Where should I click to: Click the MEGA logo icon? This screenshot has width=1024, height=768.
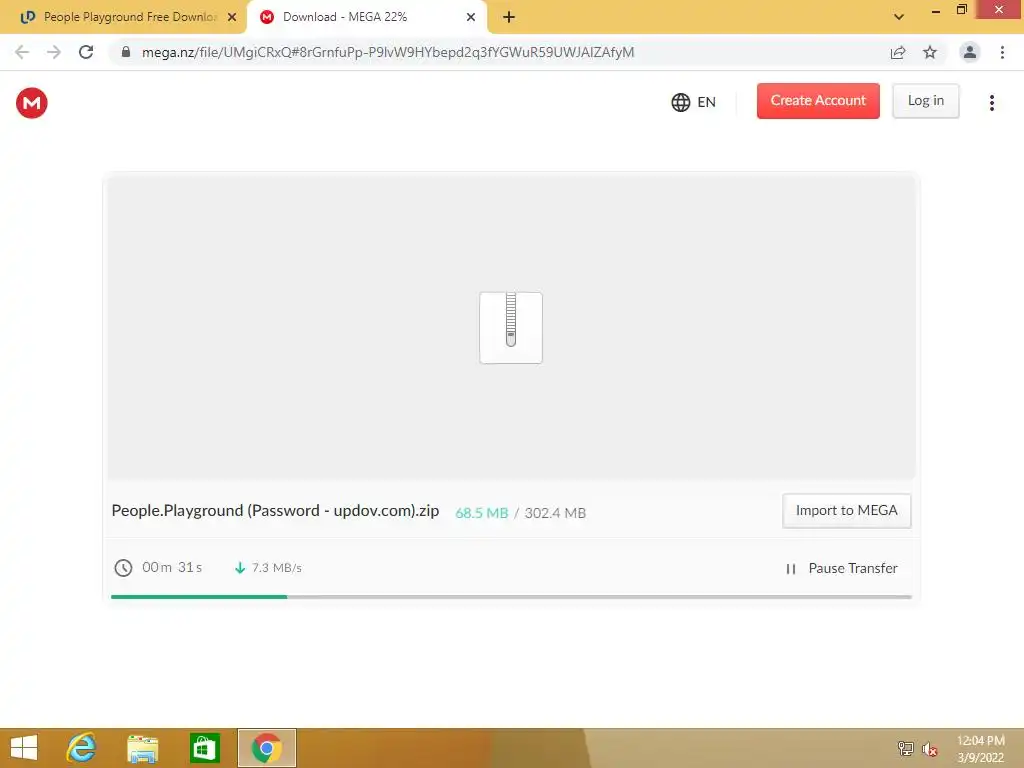(31, 103)
